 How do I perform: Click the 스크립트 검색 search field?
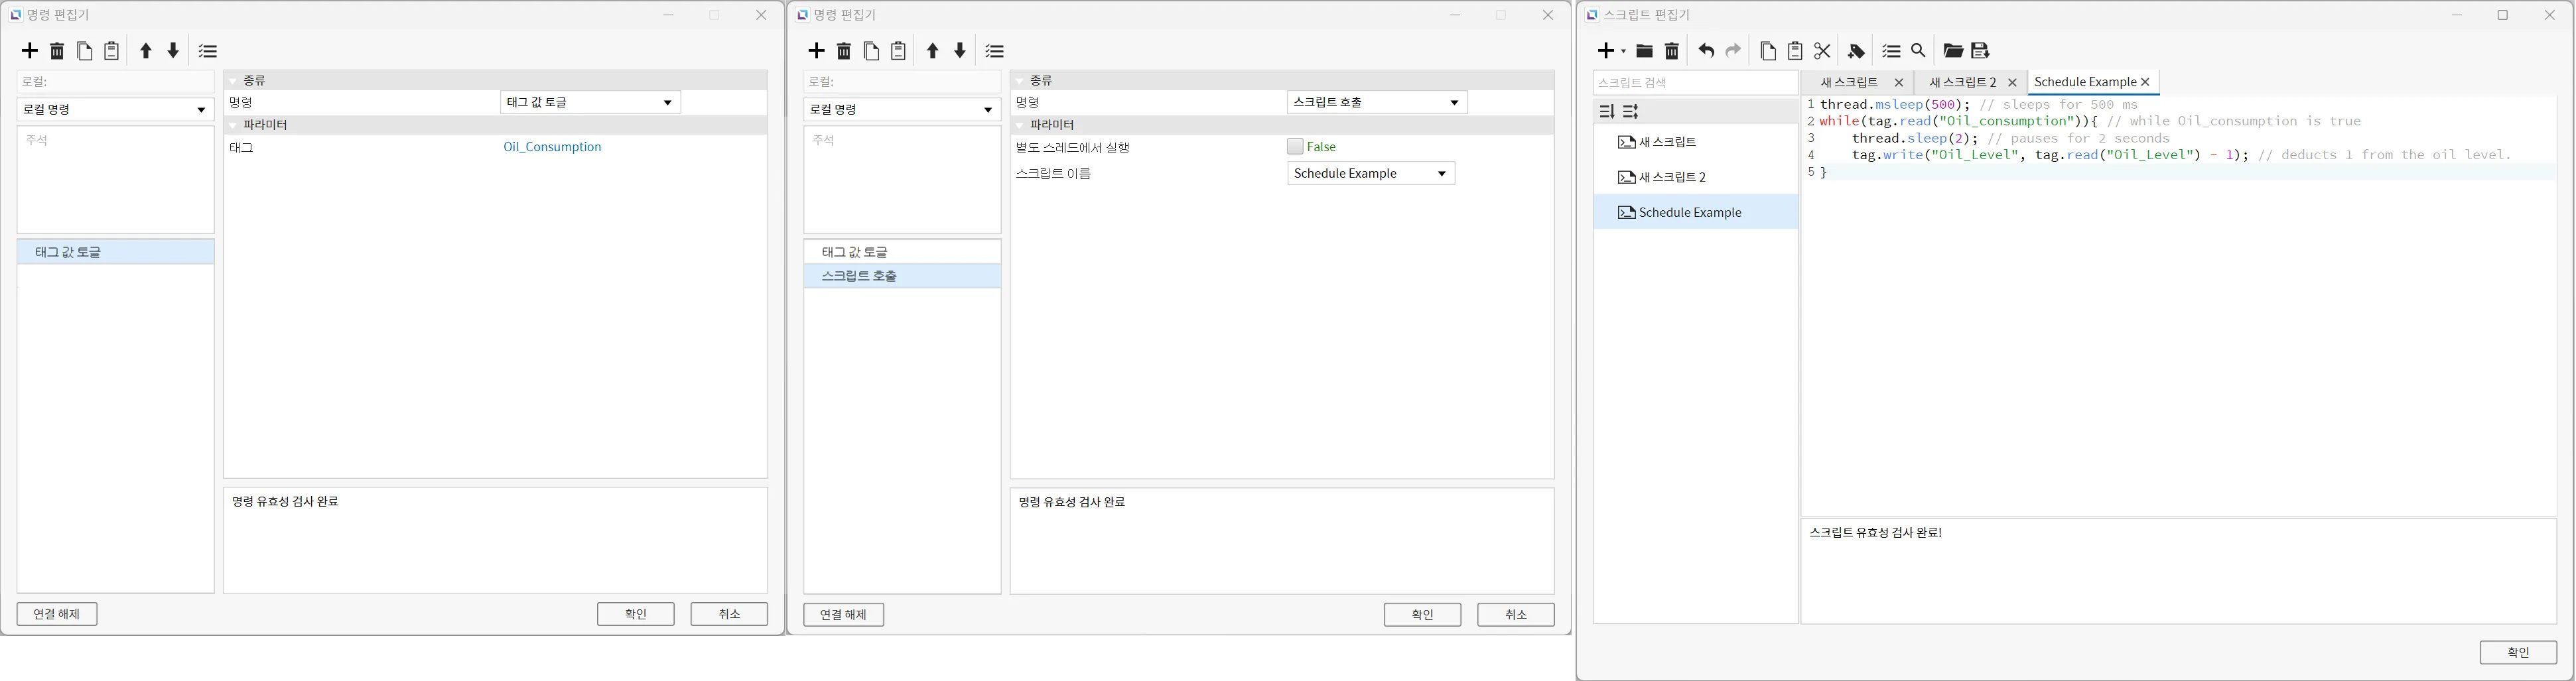tap(1694, 83)
